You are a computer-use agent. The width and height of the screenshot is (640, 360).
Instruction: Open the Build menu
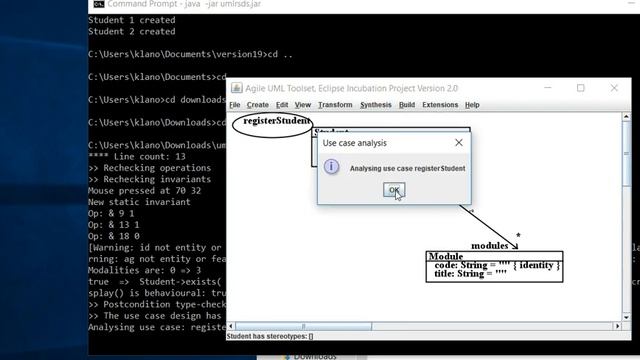click(x=407, y=105)
